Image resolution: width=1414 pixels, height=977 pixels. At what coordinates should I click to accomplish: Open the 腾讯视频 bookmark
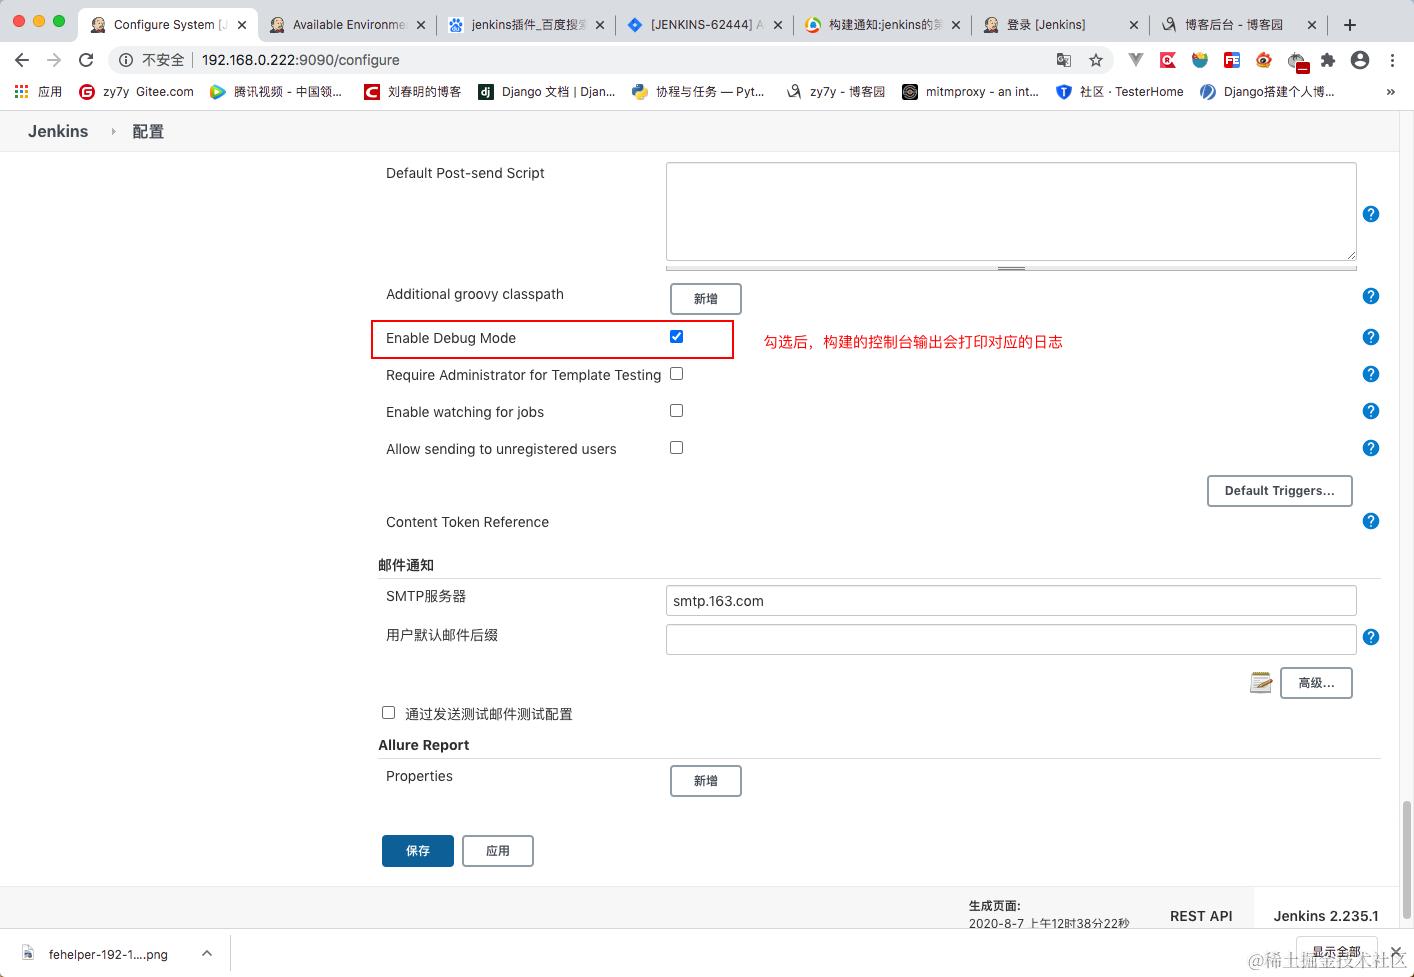(276, 91)
